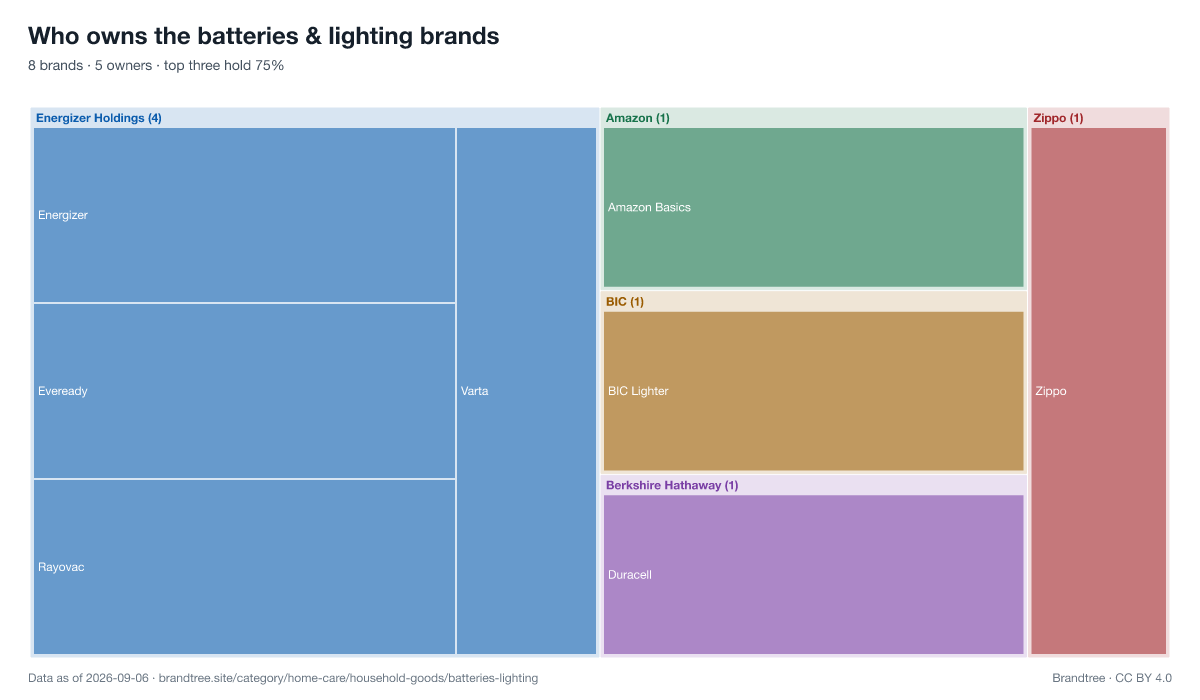Click the subtitle with brand and owner counts
1200x700 pixels.
[156, 66]
